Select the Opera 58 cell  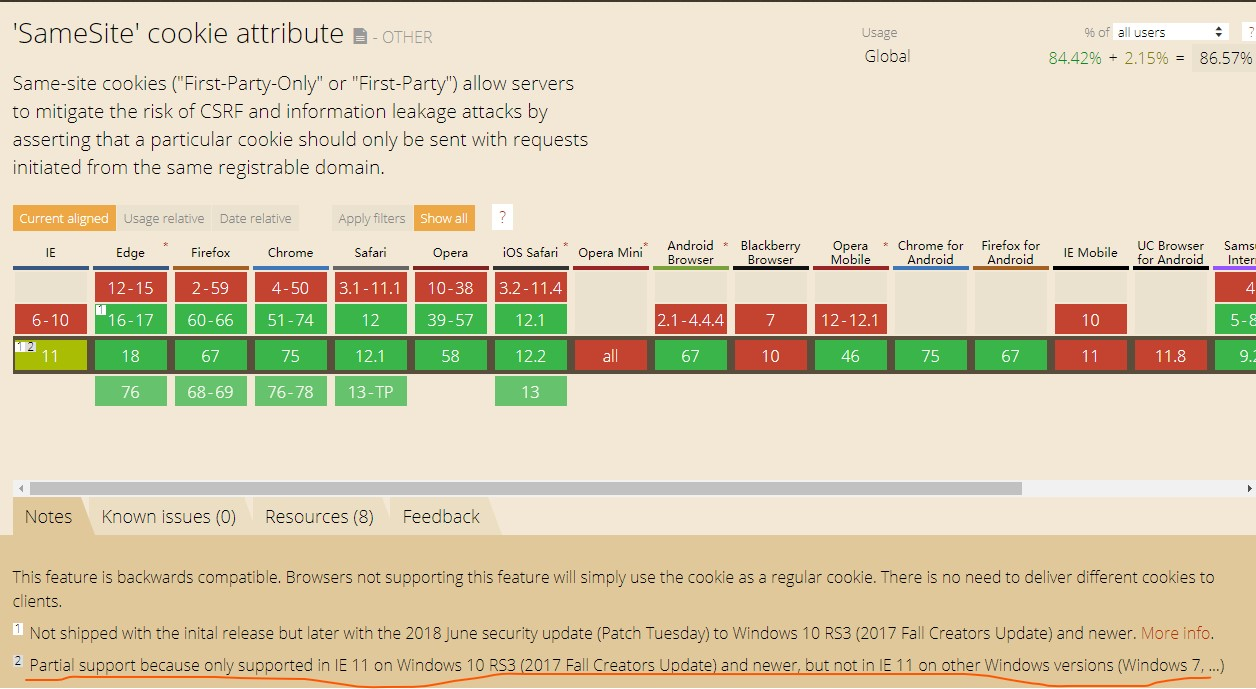click(x=450, y=356)
